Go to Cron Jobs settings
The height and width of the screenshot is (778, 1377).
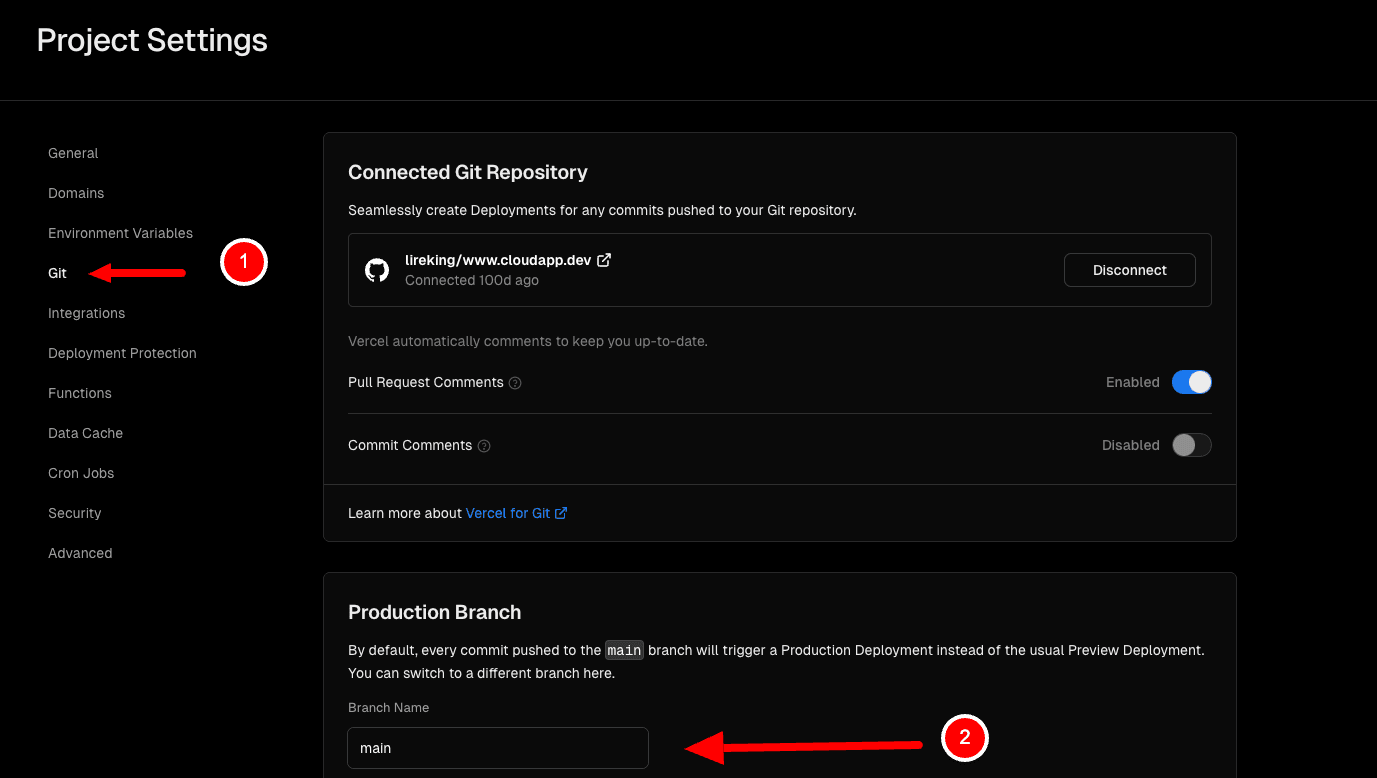tap(81, 473)
